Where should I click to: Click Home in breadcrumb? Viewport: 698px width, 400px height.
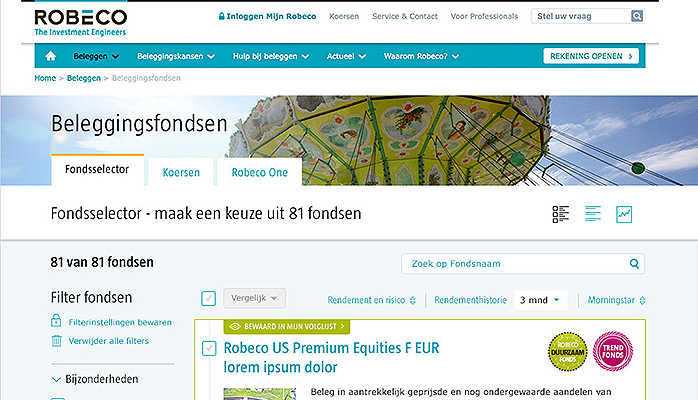point(45,78)
